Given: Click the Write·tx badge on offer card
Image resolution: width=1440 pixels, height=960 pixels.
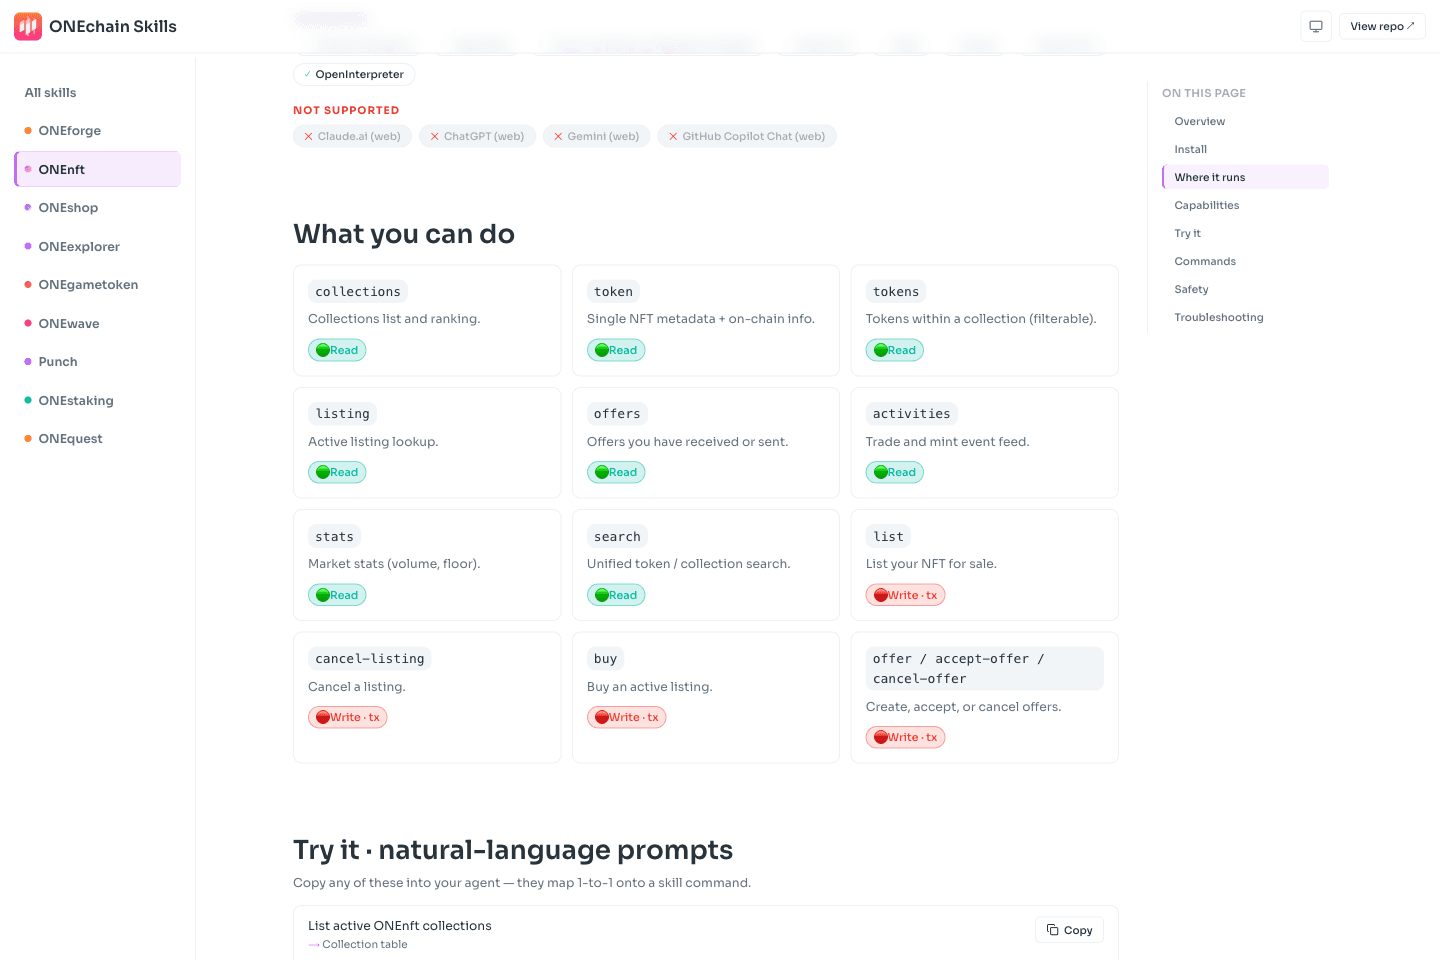Looking at the screenshot, I should [x=906, y=737].
